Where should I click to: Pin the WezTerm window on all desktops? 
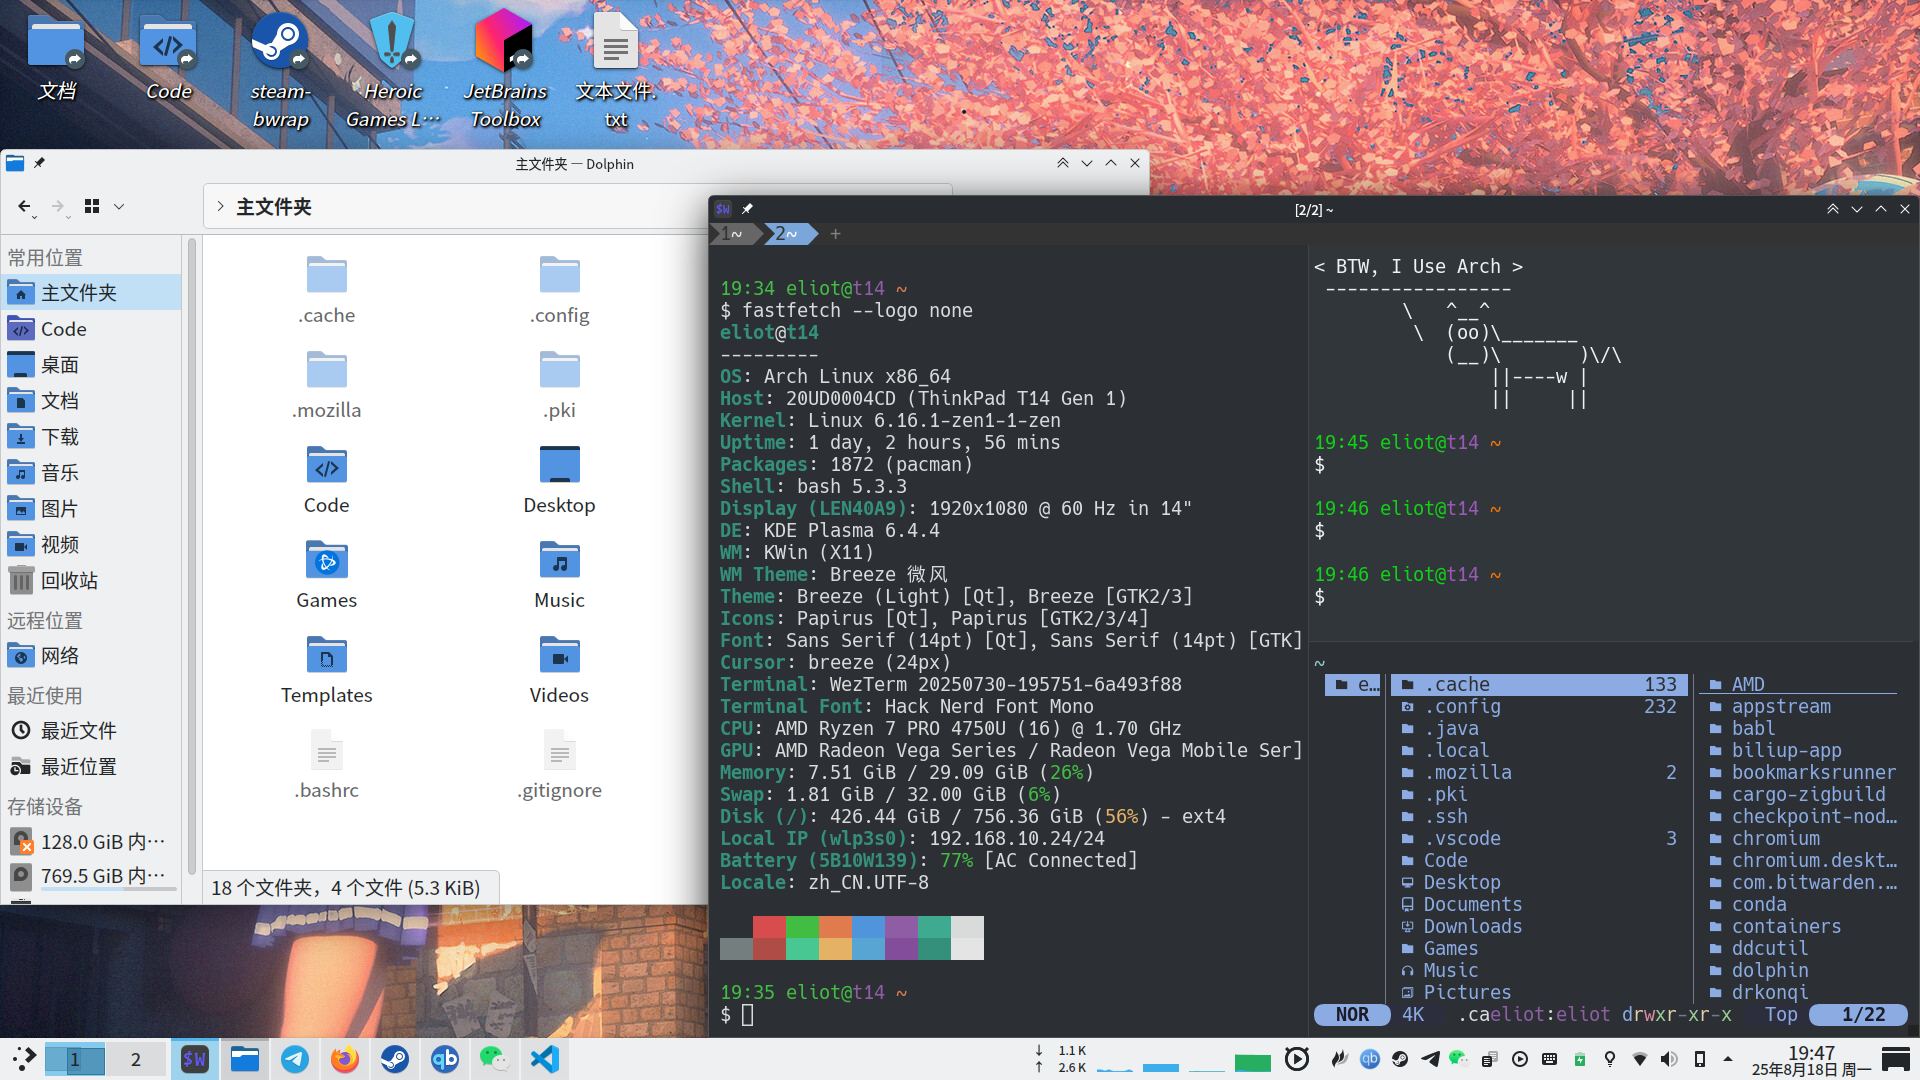pyautogui.click(x=747, y=209)
